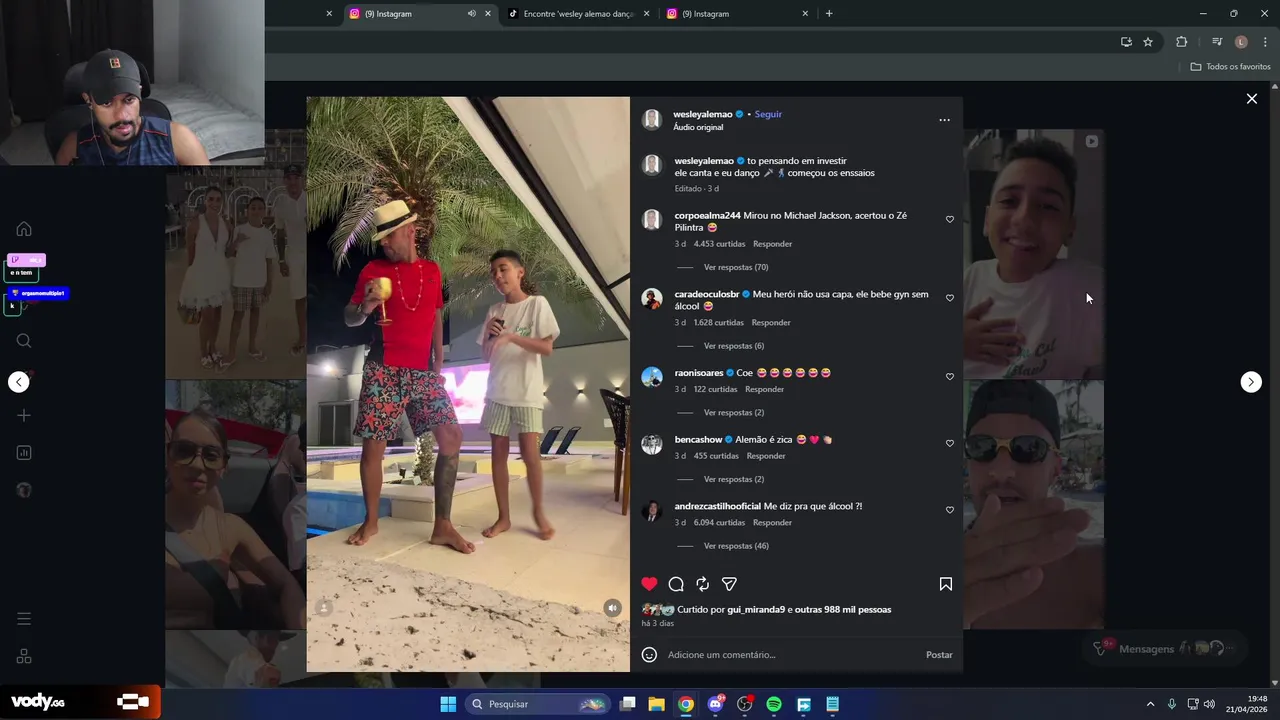Viewport: 1280px width, 720px height.
Task: Unmute the video with the speaker icon
Action: click(612, 608)
